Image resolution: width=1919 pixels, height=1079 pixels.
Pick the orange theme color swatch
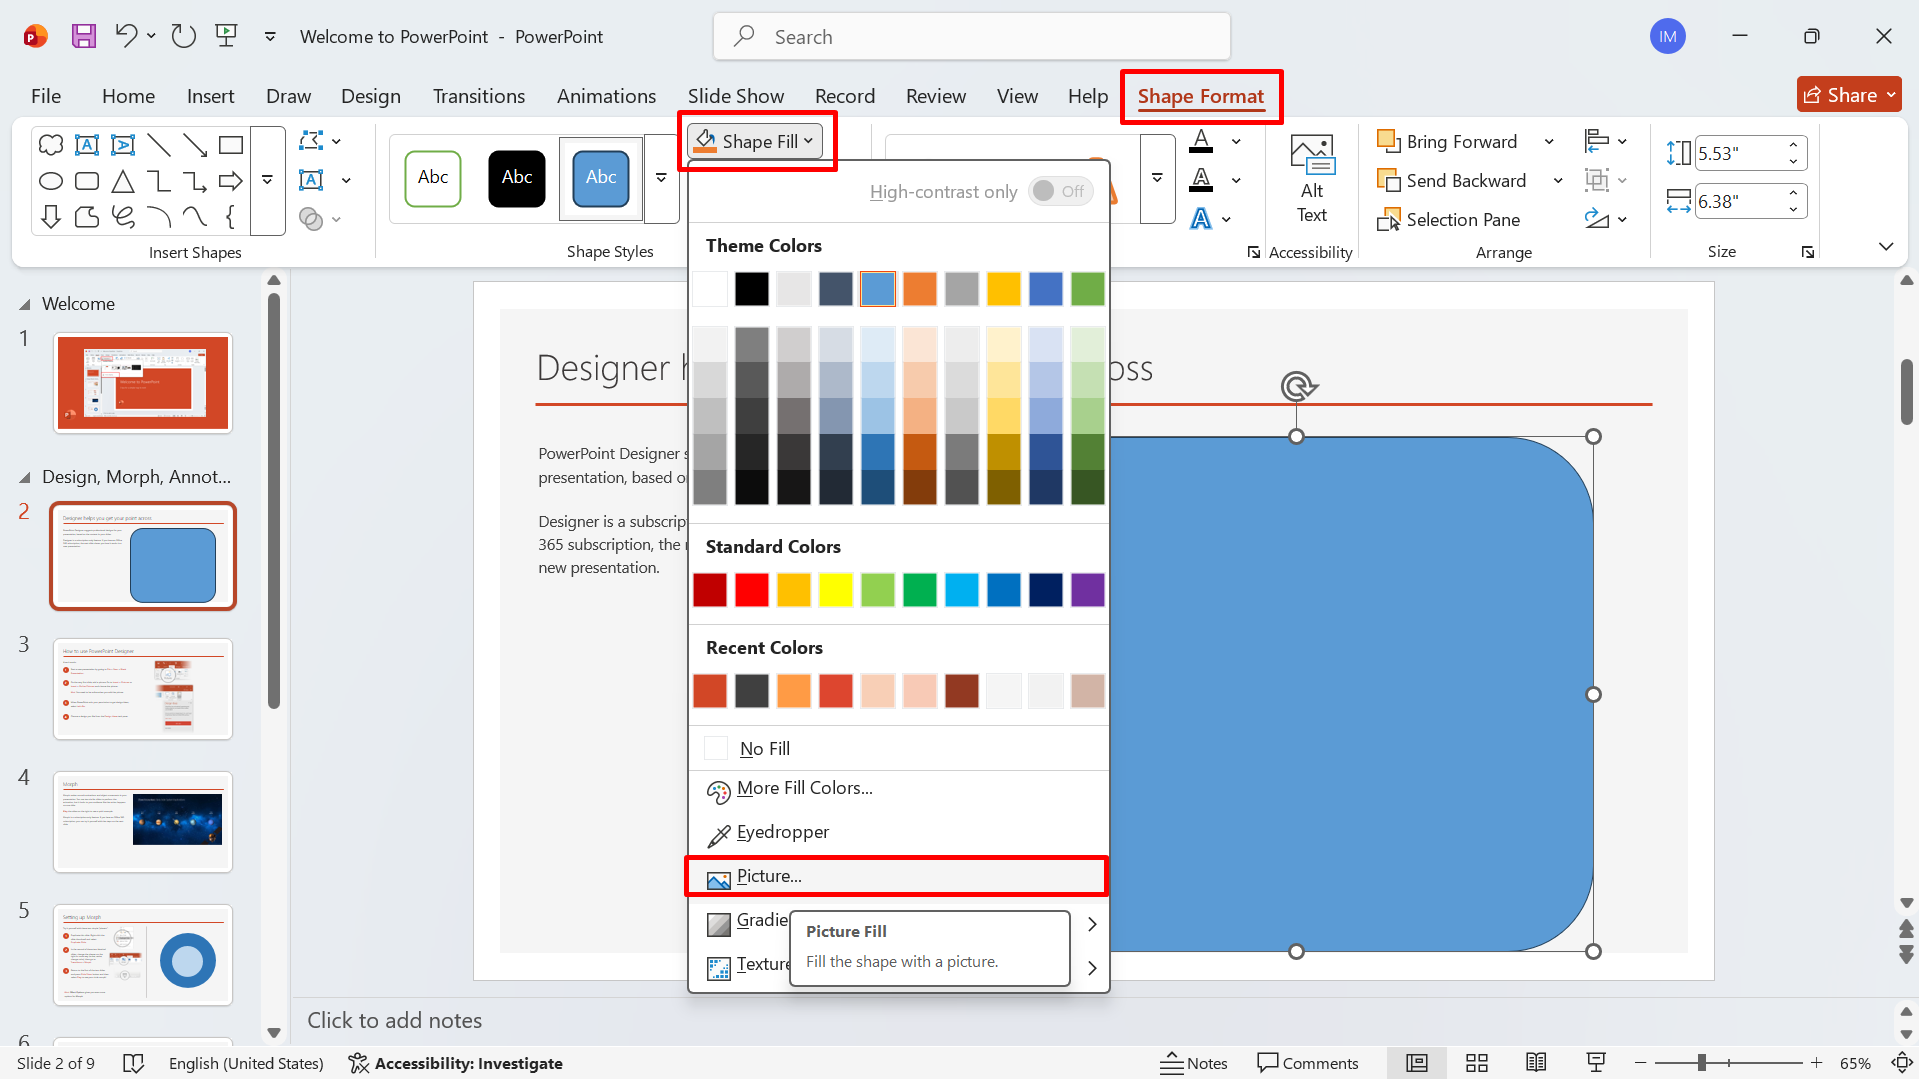(920, 289)
